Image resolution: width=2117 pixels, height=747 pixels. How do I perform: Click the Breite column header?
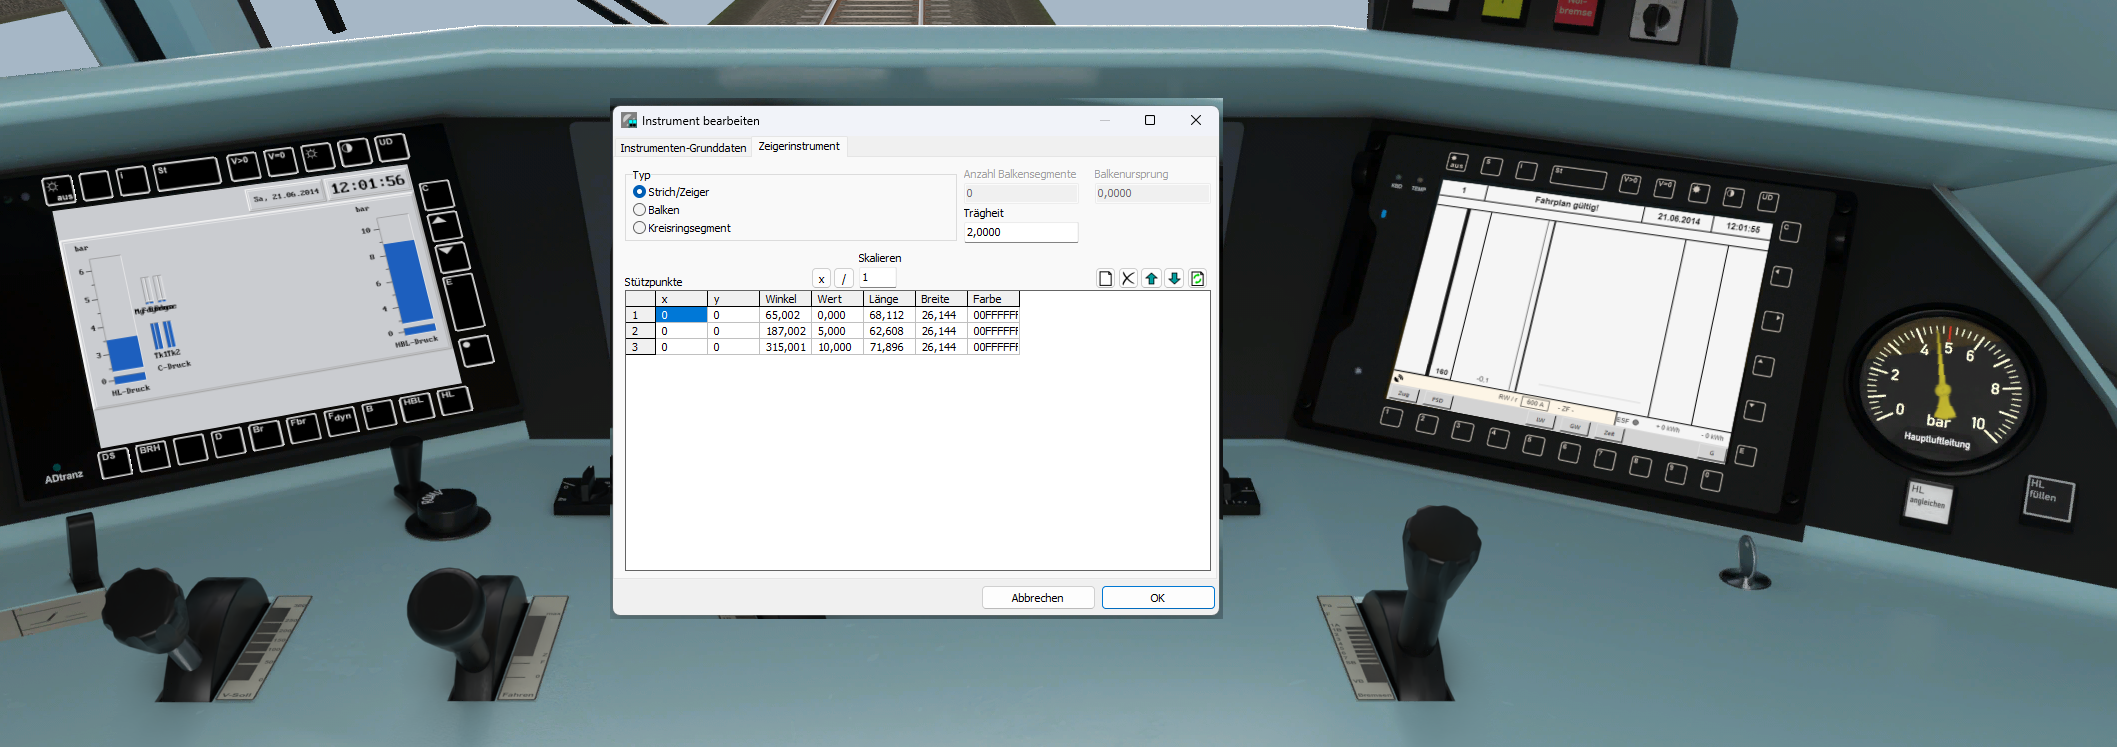[941, 299]
